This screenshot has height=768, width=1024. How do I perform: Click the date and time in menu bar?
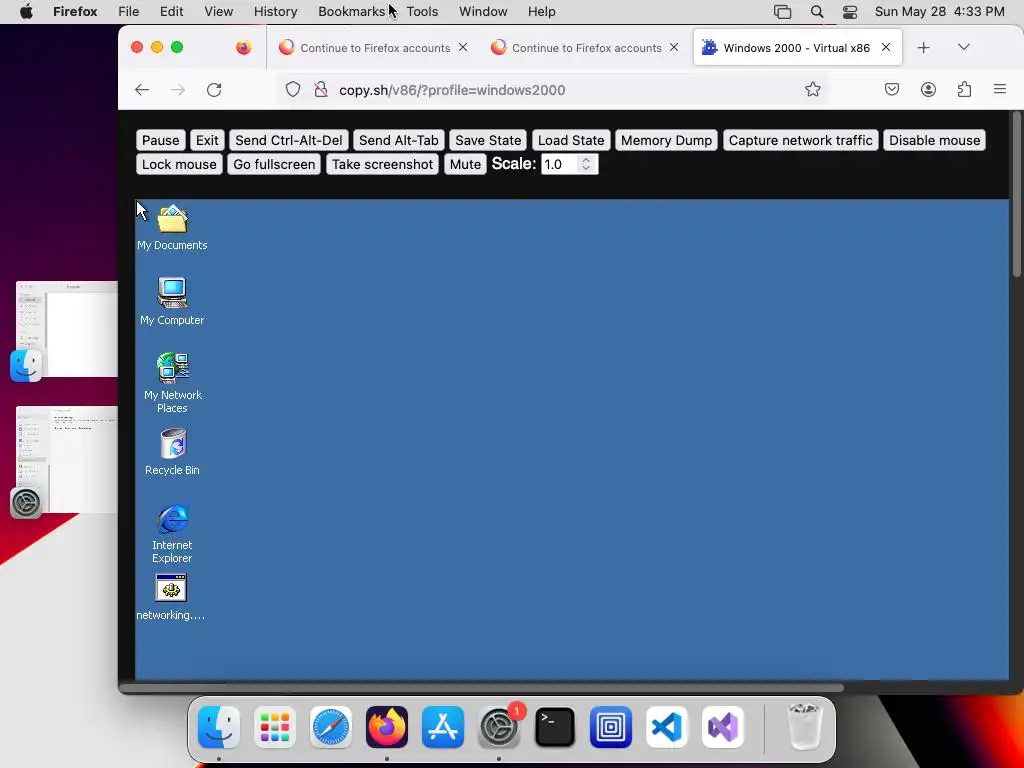click(x=939, y=12)
